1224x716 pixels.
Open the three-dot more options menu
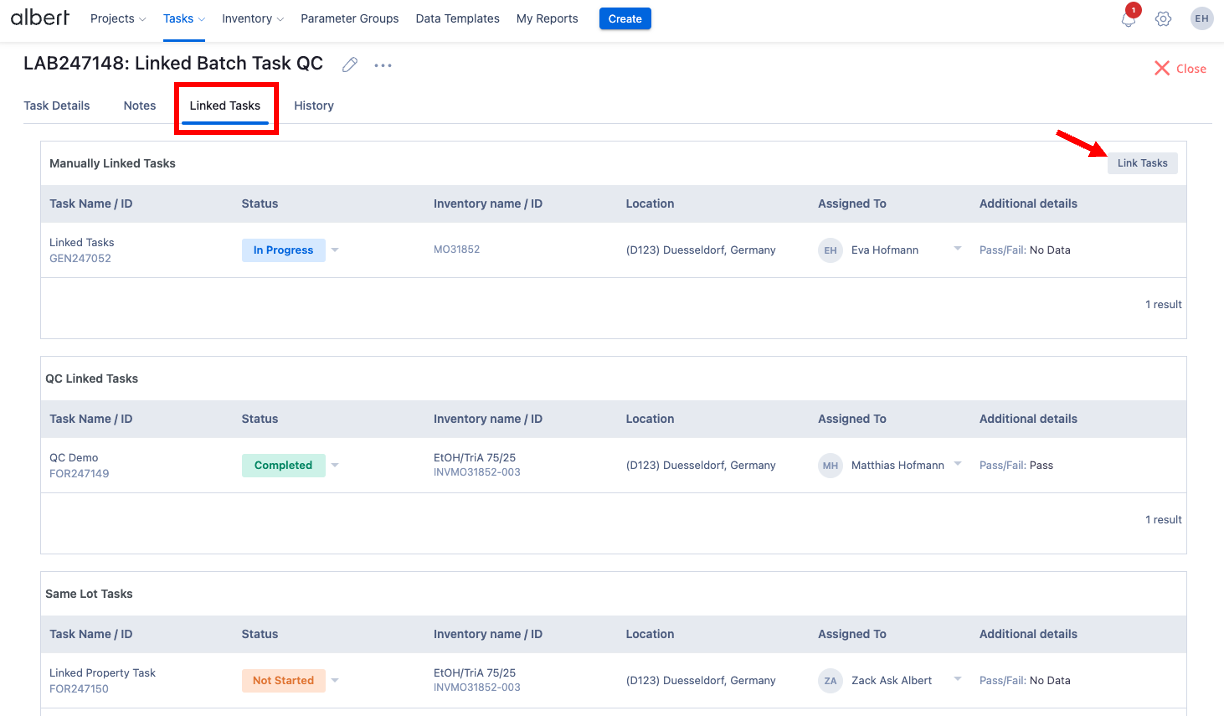[x=383, y=65]
